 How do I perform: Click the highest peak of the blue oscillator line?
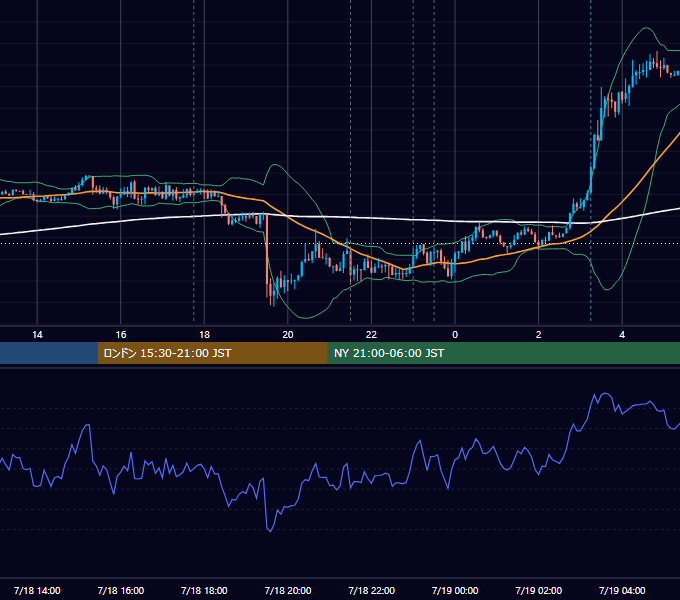[x=605, y=394]
